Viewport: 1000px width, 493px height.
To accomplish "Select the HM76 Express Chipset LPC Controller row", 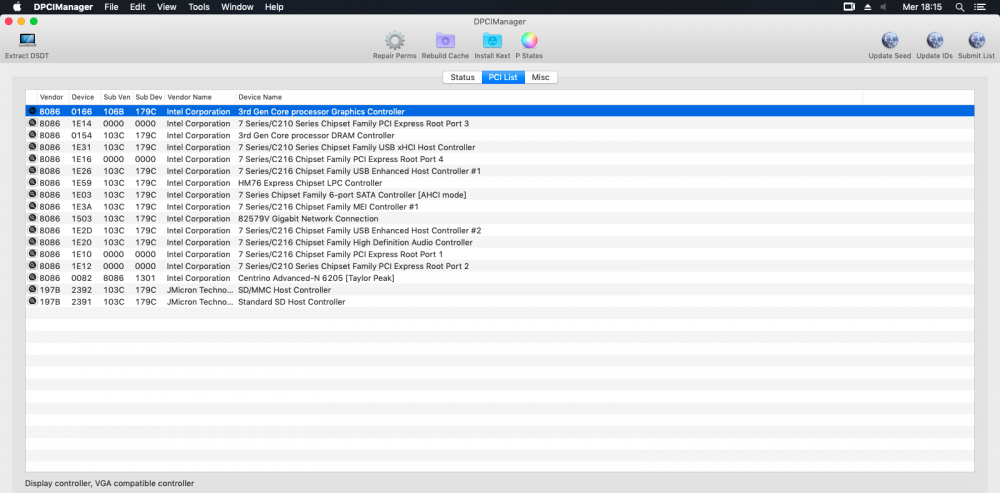I will pos(500,183).
